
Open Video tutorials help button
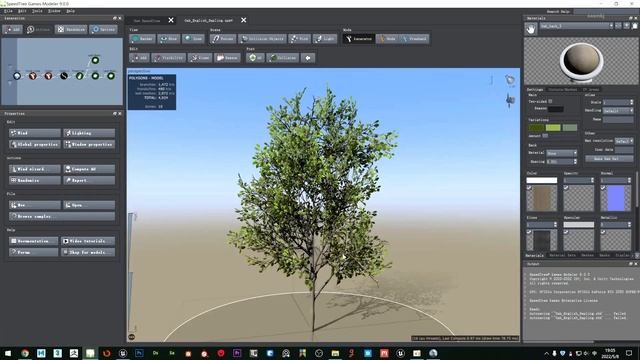tap(88, 241)
